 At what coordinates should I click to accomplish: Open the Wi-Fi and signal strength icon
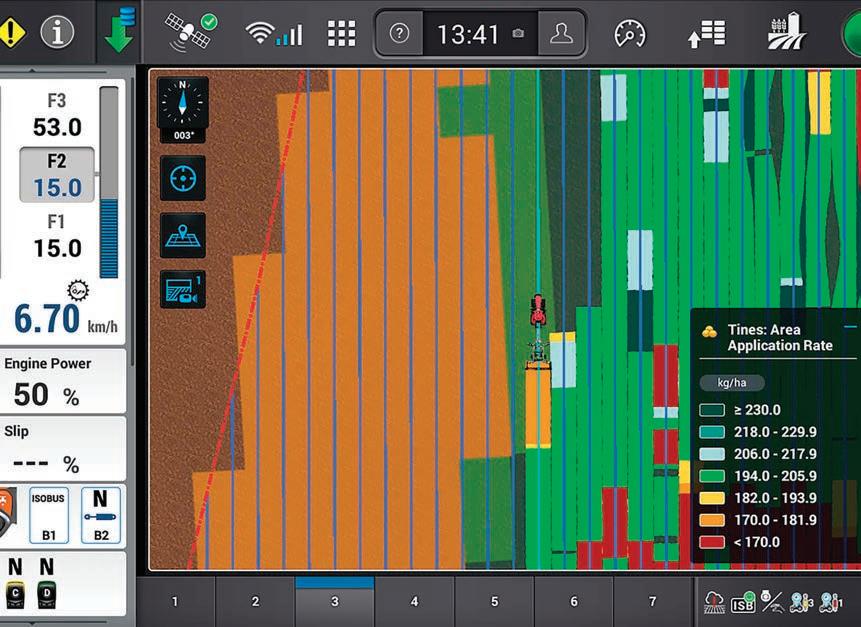[273, 33]
